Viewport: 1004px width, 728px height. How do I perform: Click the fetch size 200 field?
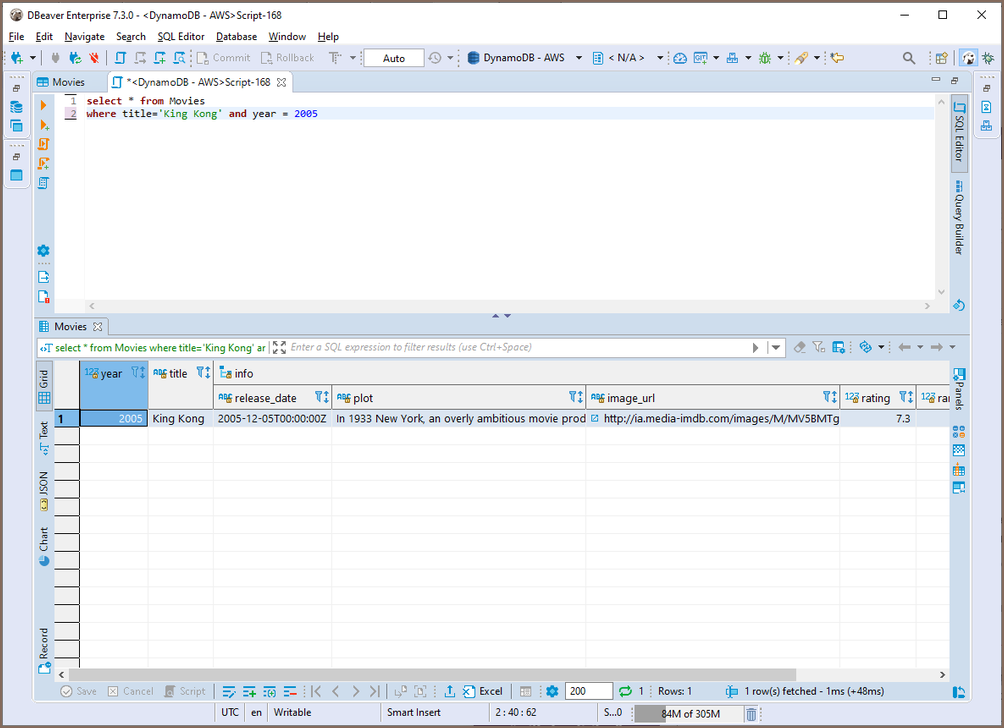pyautogui.click(x=588, y=691)
